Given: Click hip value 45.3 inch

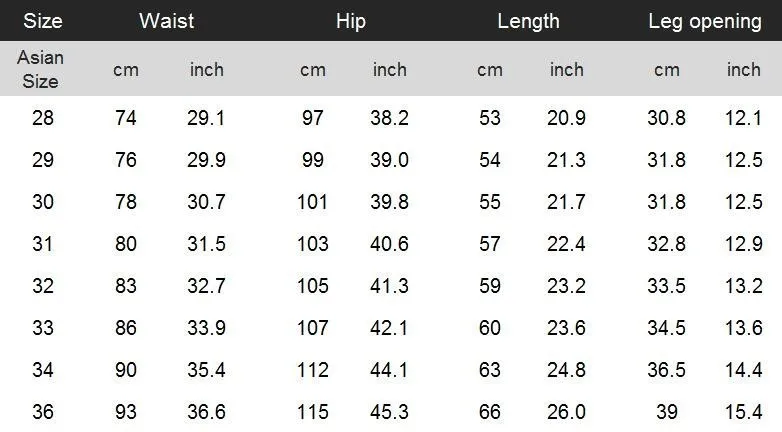Looking at the screenshot, I should (389, 412).
